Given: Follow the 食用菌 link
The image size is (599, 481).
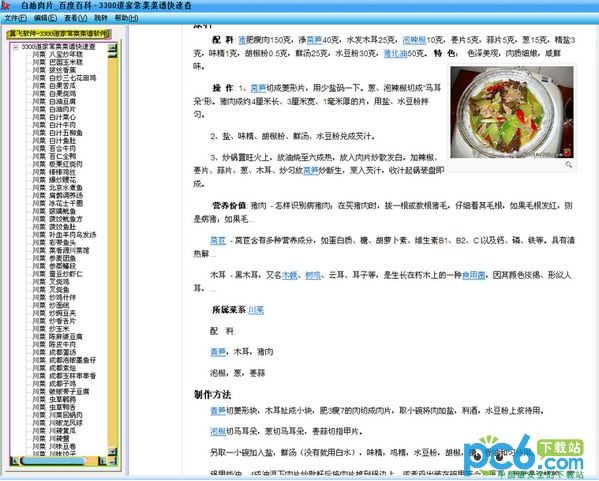Looking at the screenshot, I should 473,275.
